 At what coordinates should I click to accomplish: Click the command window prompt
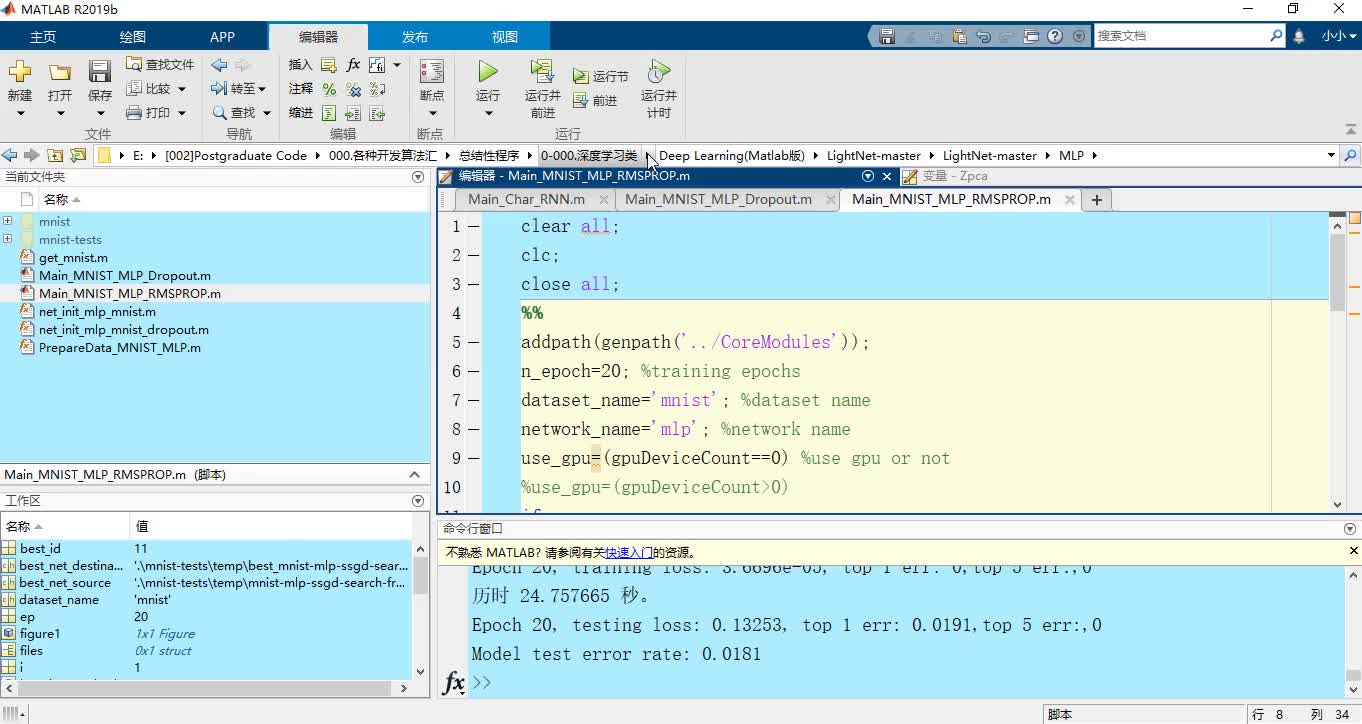[x=484, y=682]
